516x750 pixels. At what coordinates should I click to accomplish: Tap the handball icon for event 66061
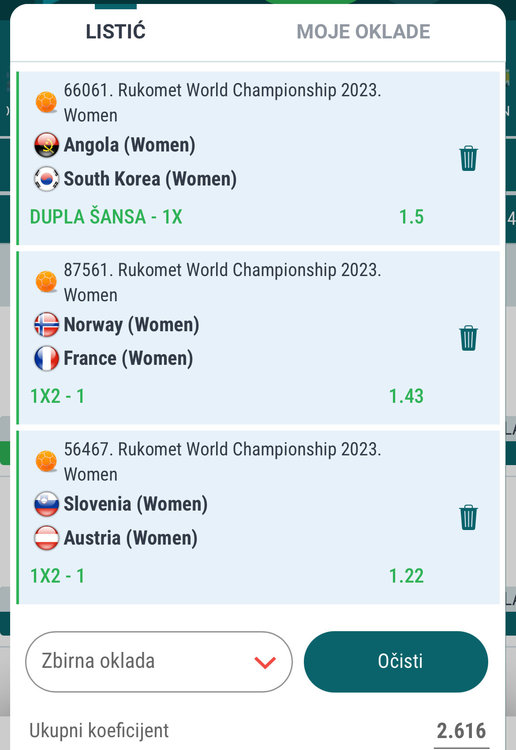tap(46, 102)
